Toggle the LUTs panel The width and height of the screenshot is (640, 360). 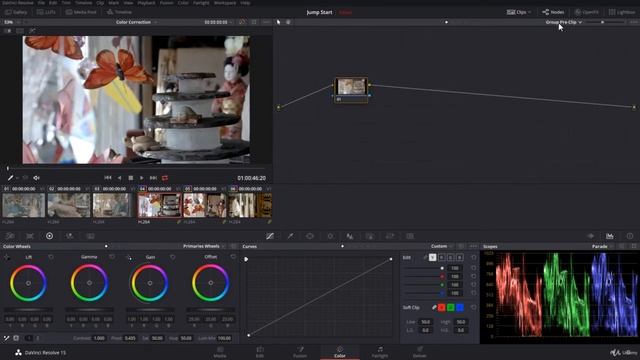(46, 12)
